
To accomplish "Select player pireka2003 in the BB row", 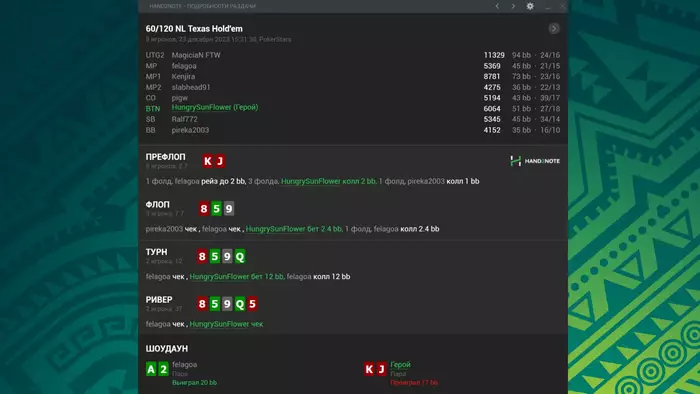I will [190, 130].
